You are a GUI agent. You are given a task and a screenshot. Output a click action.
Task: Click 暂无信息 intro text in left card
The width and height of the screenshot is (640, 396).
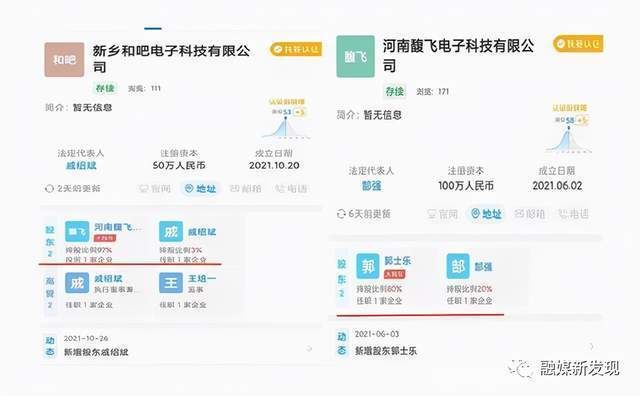(92, 107)
